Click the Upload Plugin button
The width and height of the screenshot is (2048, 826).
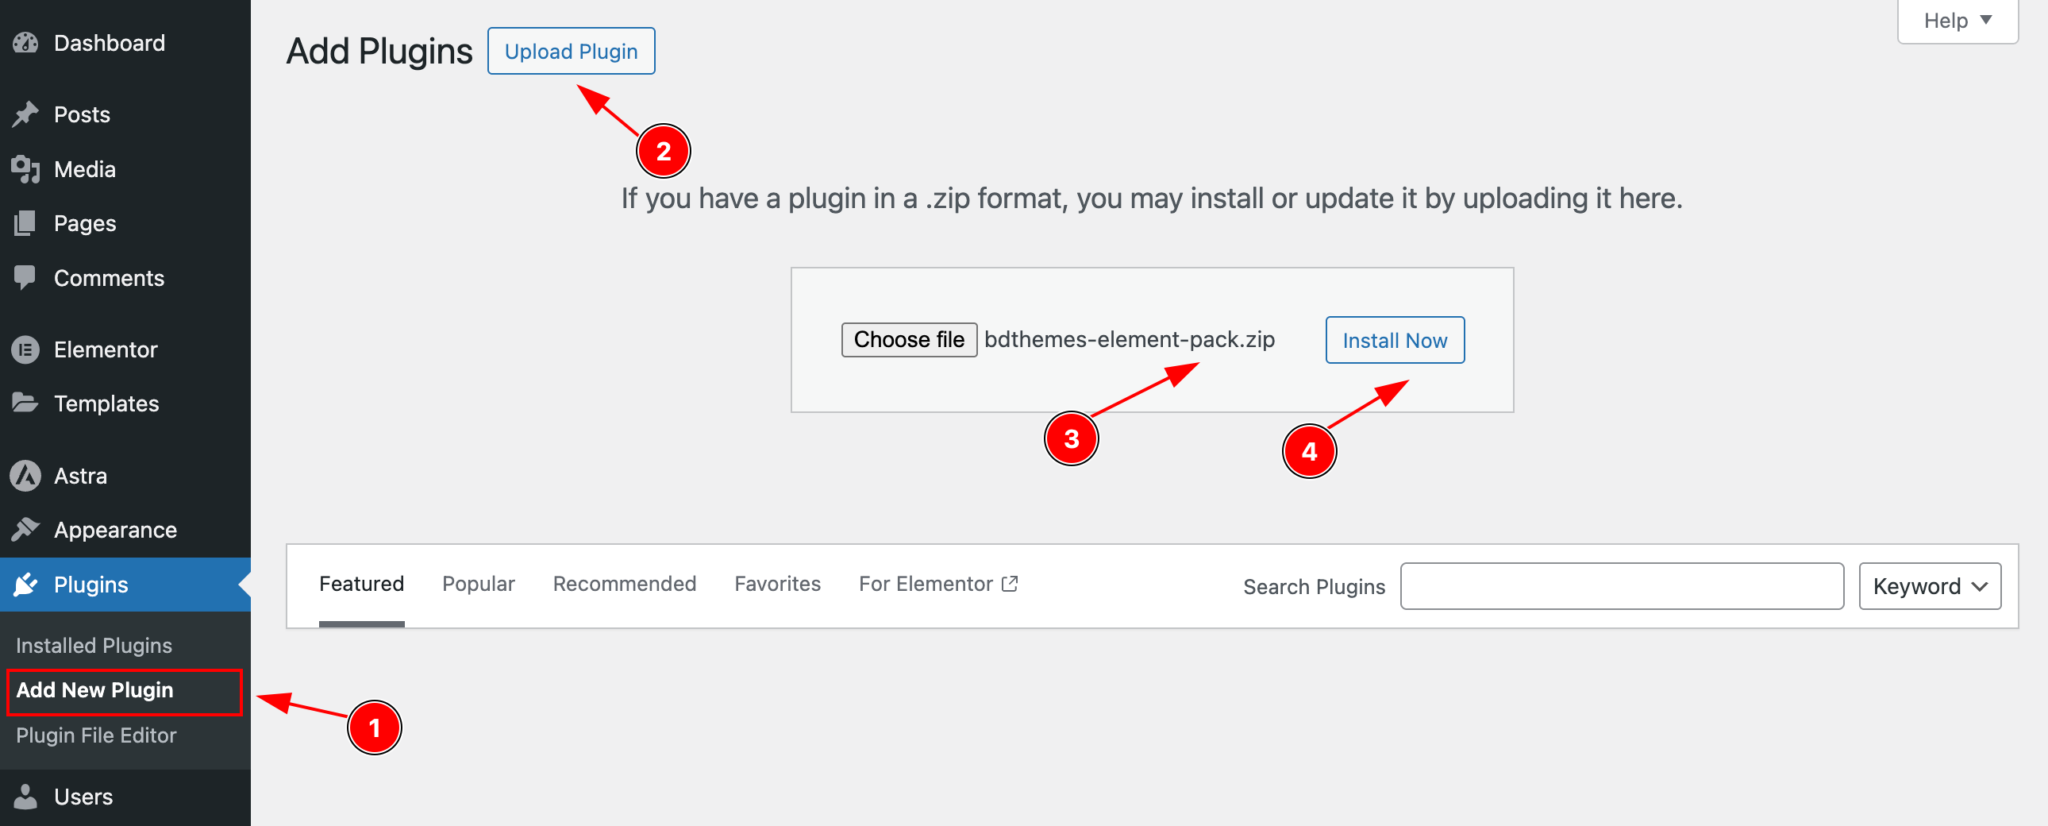click(x=571, y=50)
